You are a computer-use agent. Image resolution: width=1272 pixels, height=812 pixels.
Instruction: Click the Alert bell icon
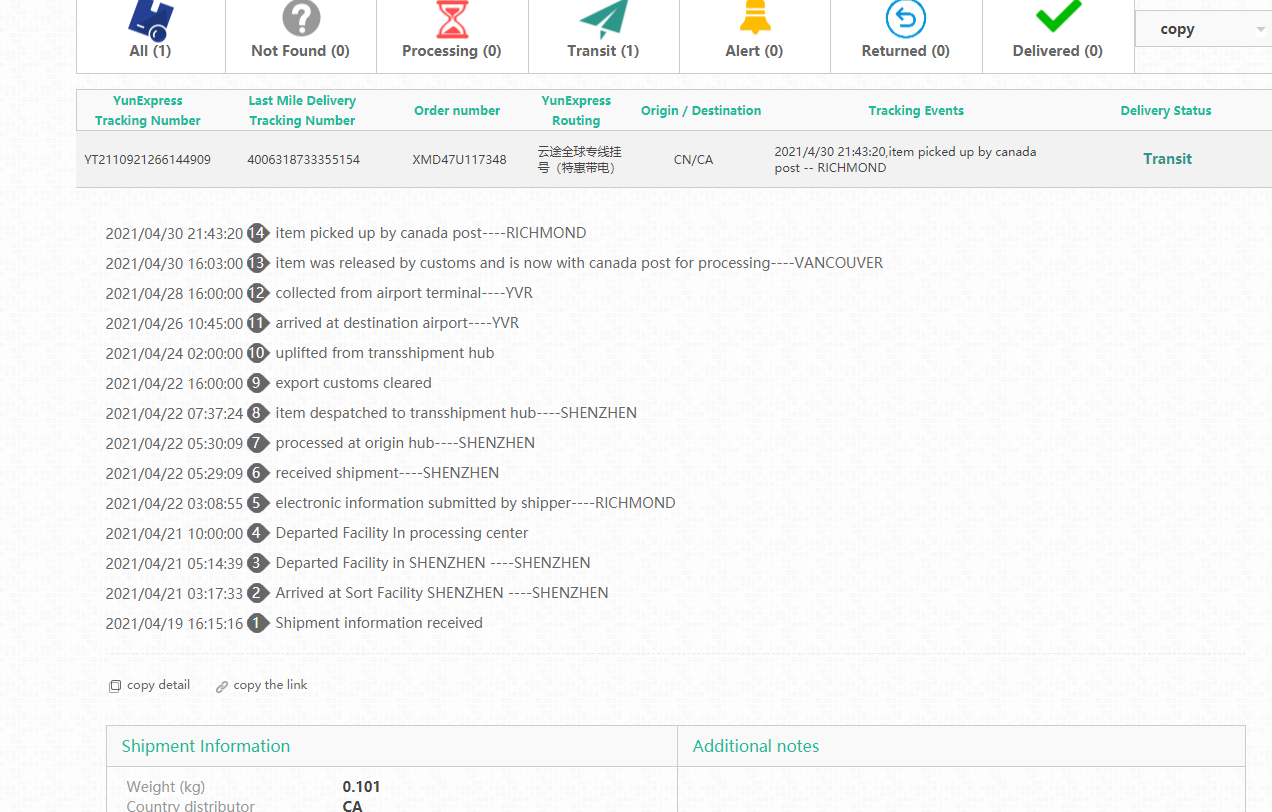pyautogui.click(x=754, y=18)
